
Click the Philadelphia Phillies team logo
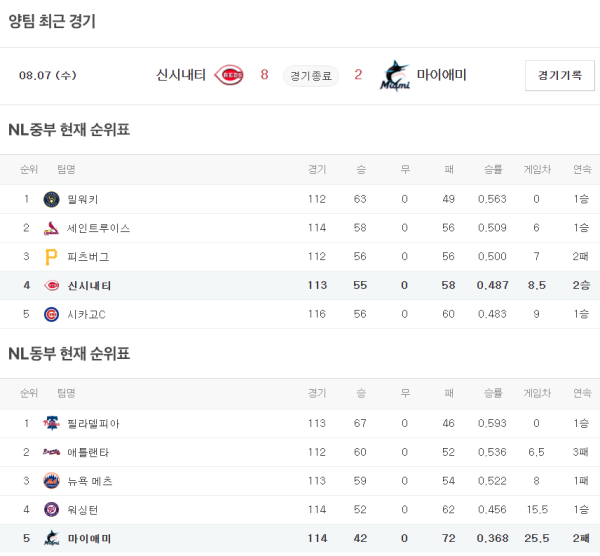point(51,423)
